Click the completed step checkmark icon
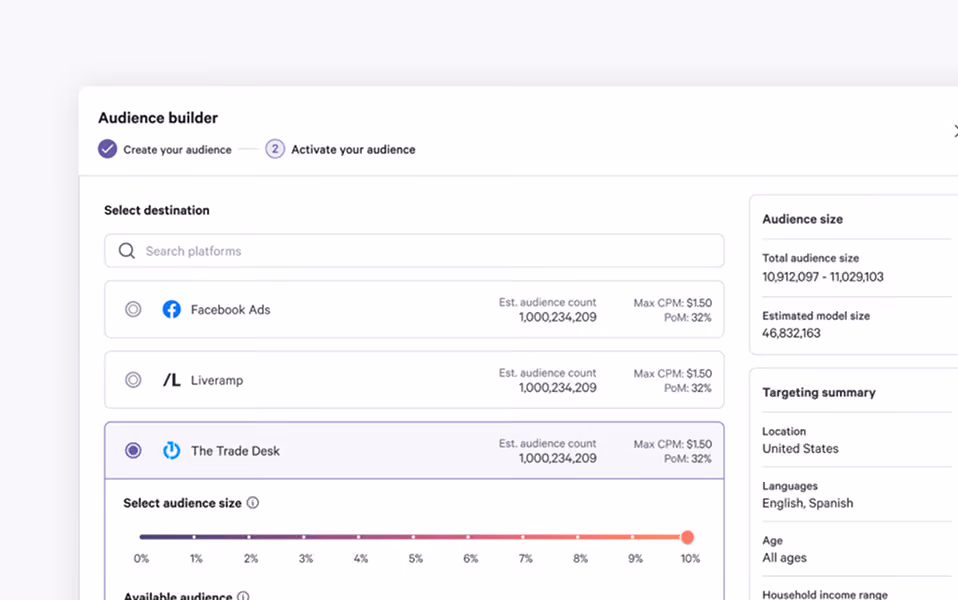Viewport: 958px width, 600px height. tap(108, 149)
